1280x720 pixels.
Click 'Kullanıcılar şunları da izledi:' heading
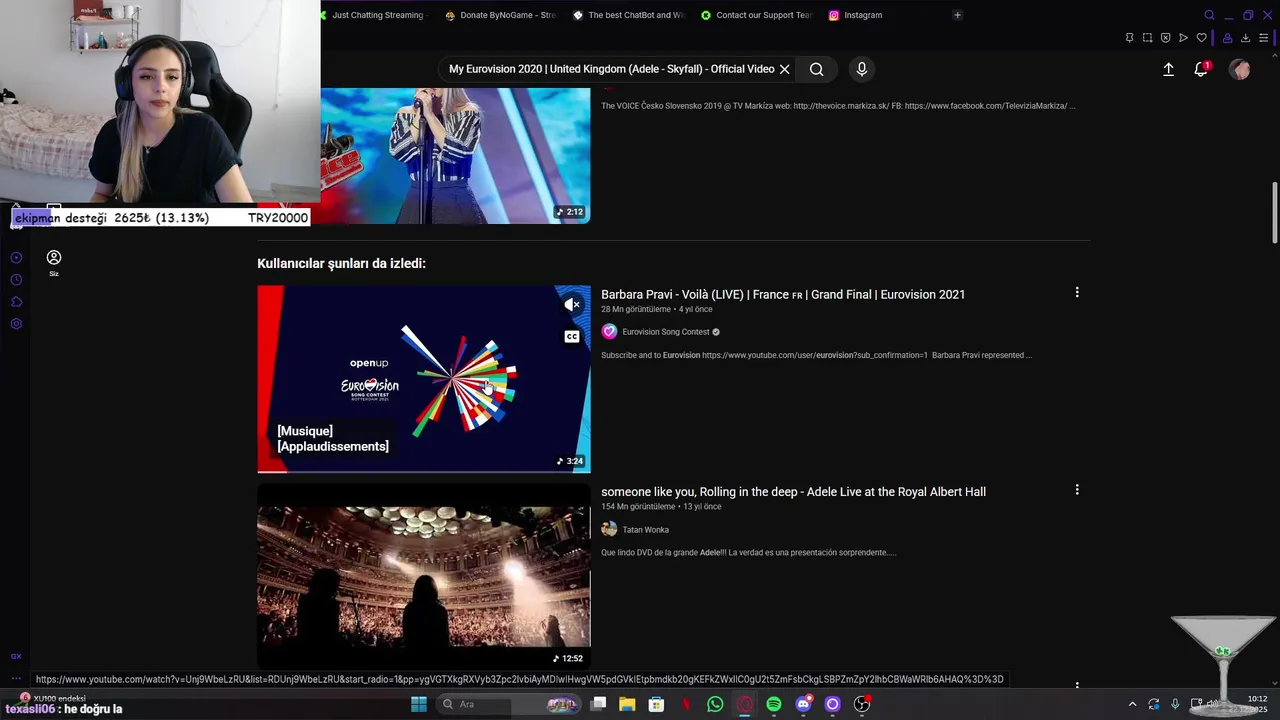coord(341,263)
